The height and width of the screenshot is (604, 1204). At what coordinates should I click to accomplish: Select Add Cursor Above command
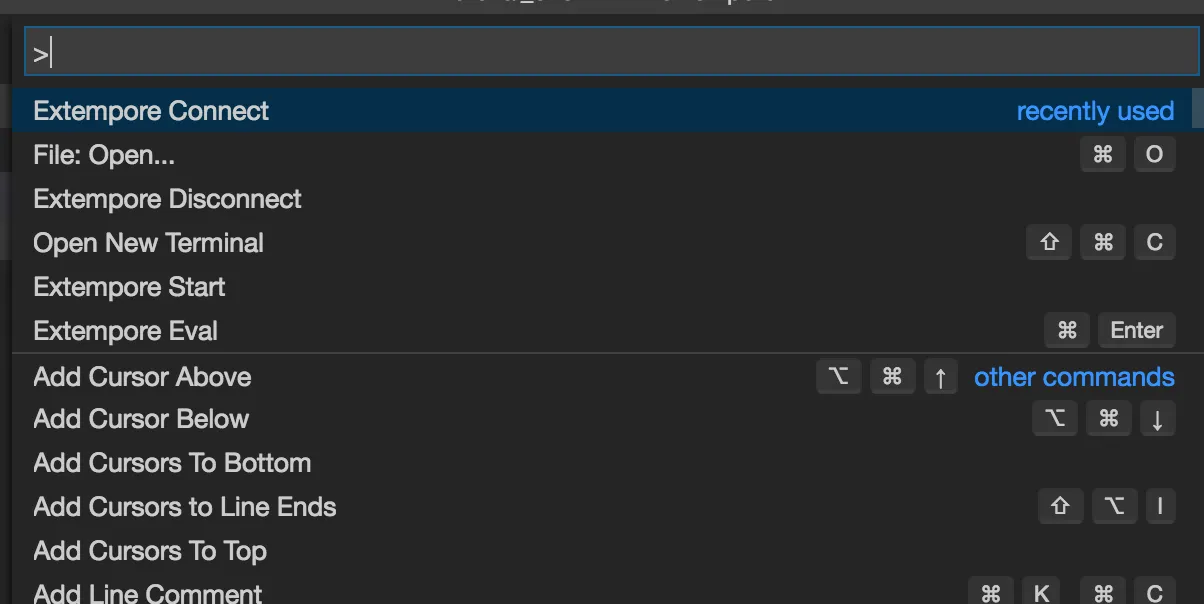click(142, 377)
